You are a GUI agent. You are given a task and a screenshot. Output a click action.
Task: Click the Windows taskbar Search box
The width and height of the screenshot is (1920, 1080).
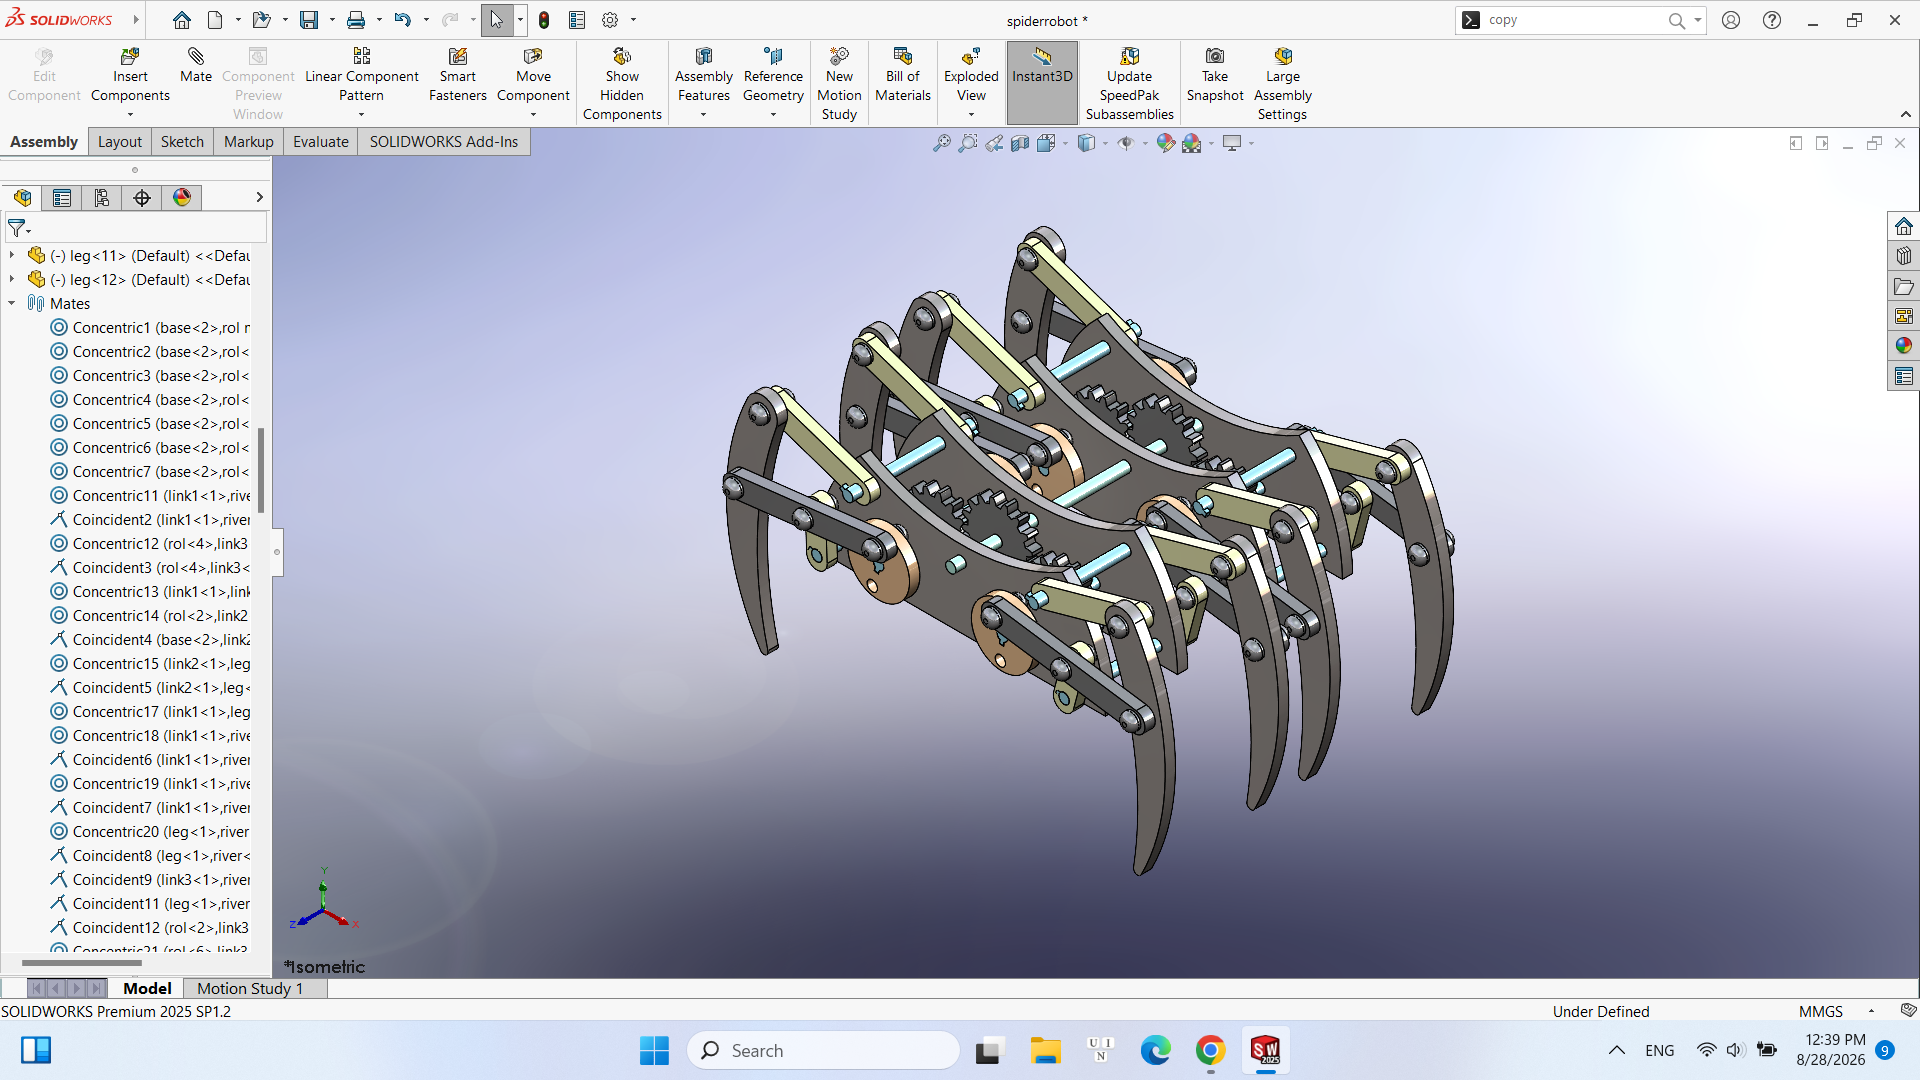823,1050
